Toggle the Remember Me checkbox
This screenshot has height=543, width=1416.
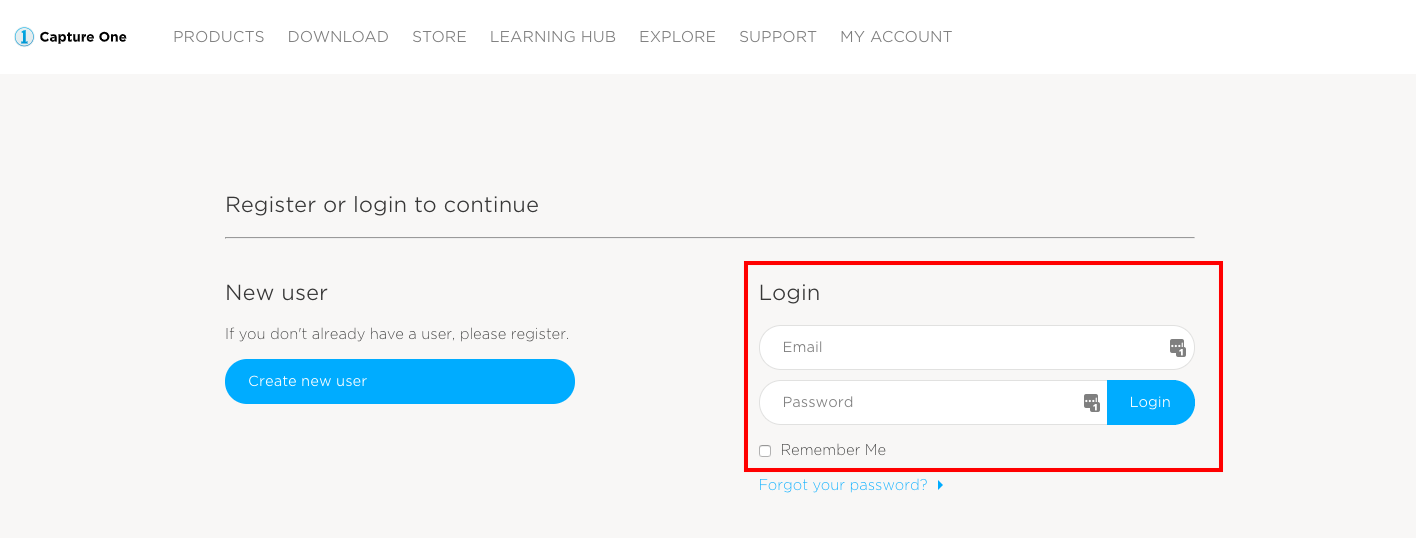[765, 451]
